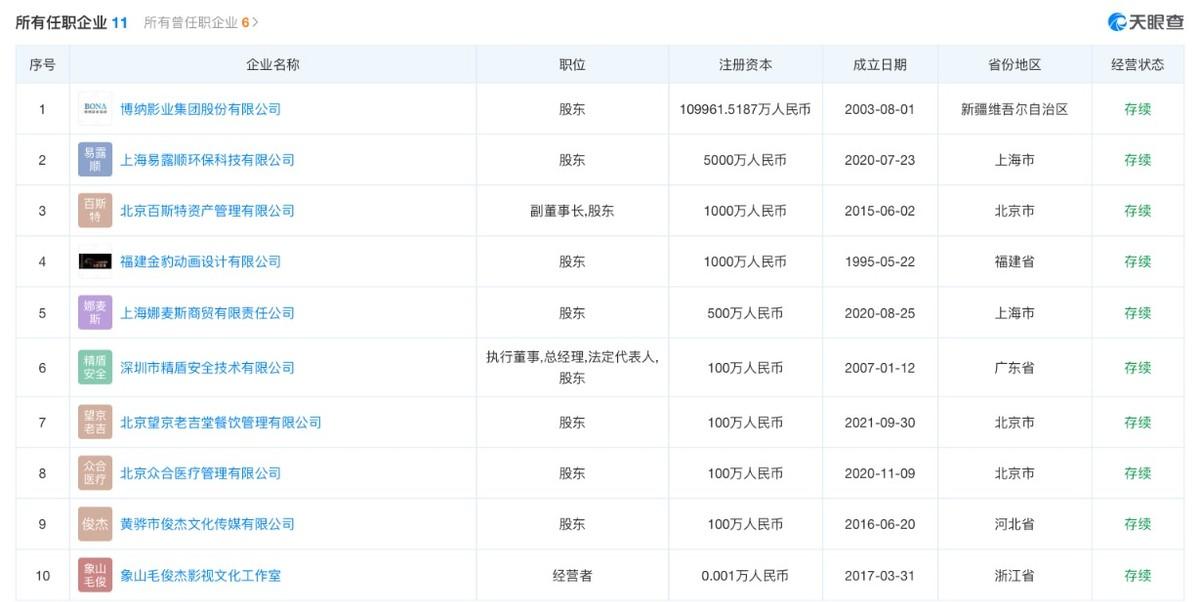Open 深圳市精盾安全技术有限公司 link
The width and height of the screenshot is (1200, 602).
[207, 368]
